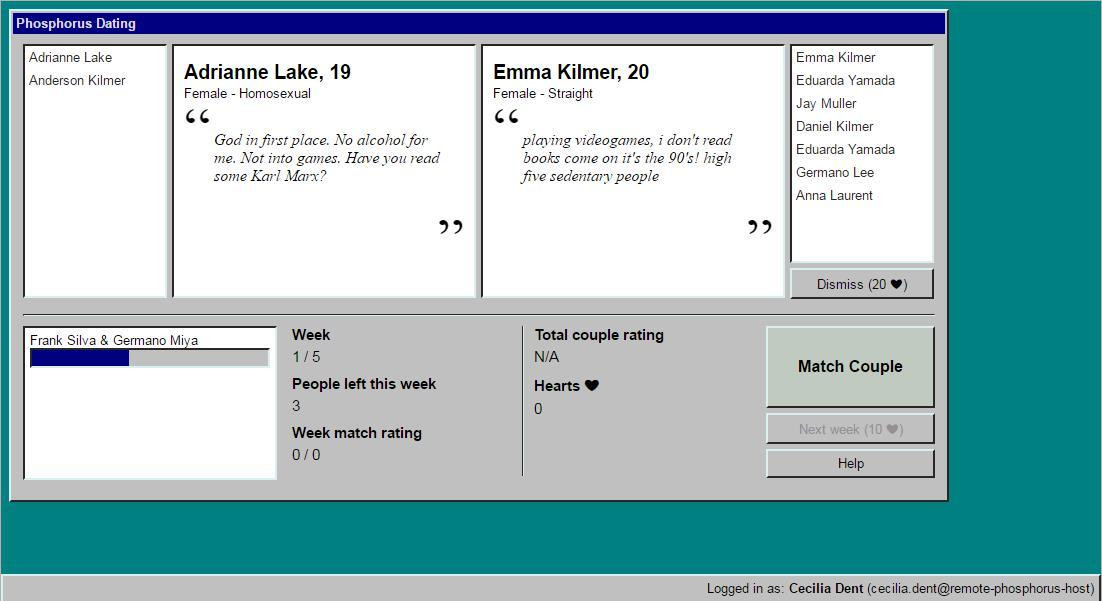This screenshot has width=1102, height=601.
Task: Select Adrianne Lake in the left people list
Action: 70,58
